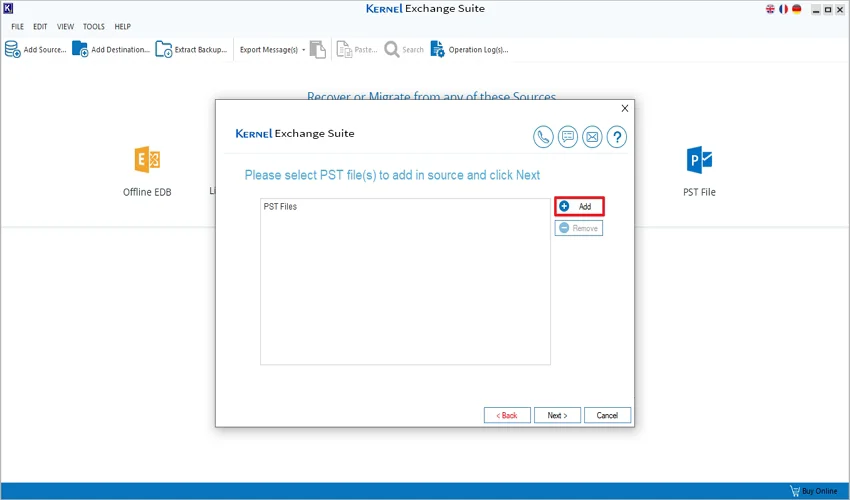
Task: Click the Add Source toolbar icon
Action: click(12, 49)
